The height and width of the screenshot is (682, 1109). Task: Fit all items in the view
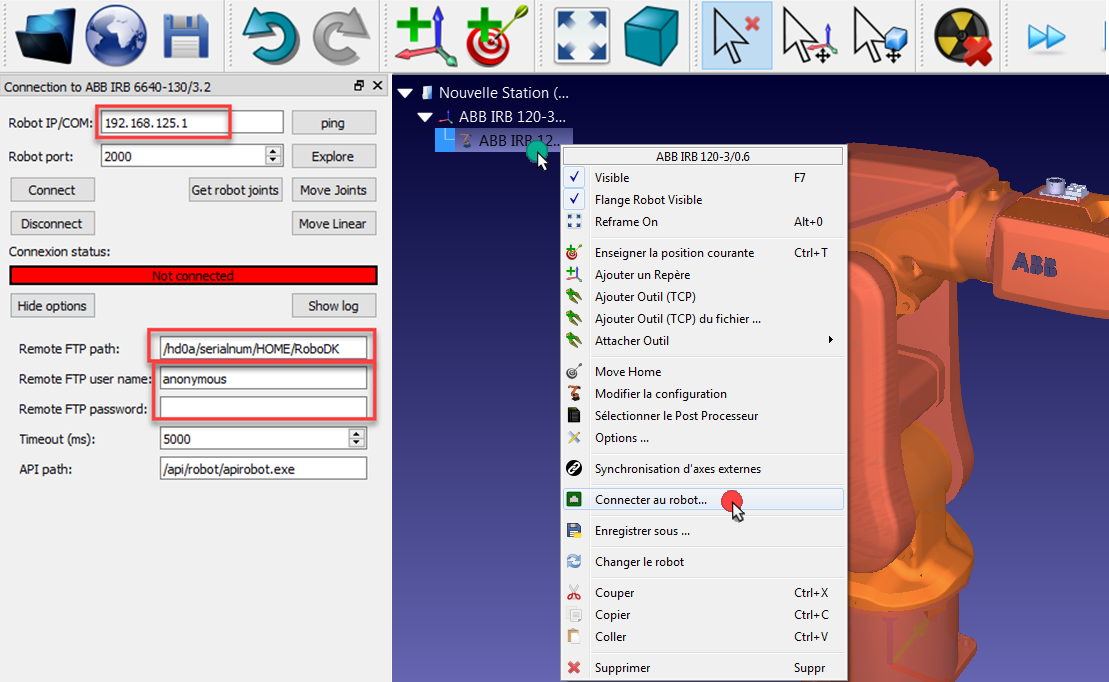[x=581, y=36]
